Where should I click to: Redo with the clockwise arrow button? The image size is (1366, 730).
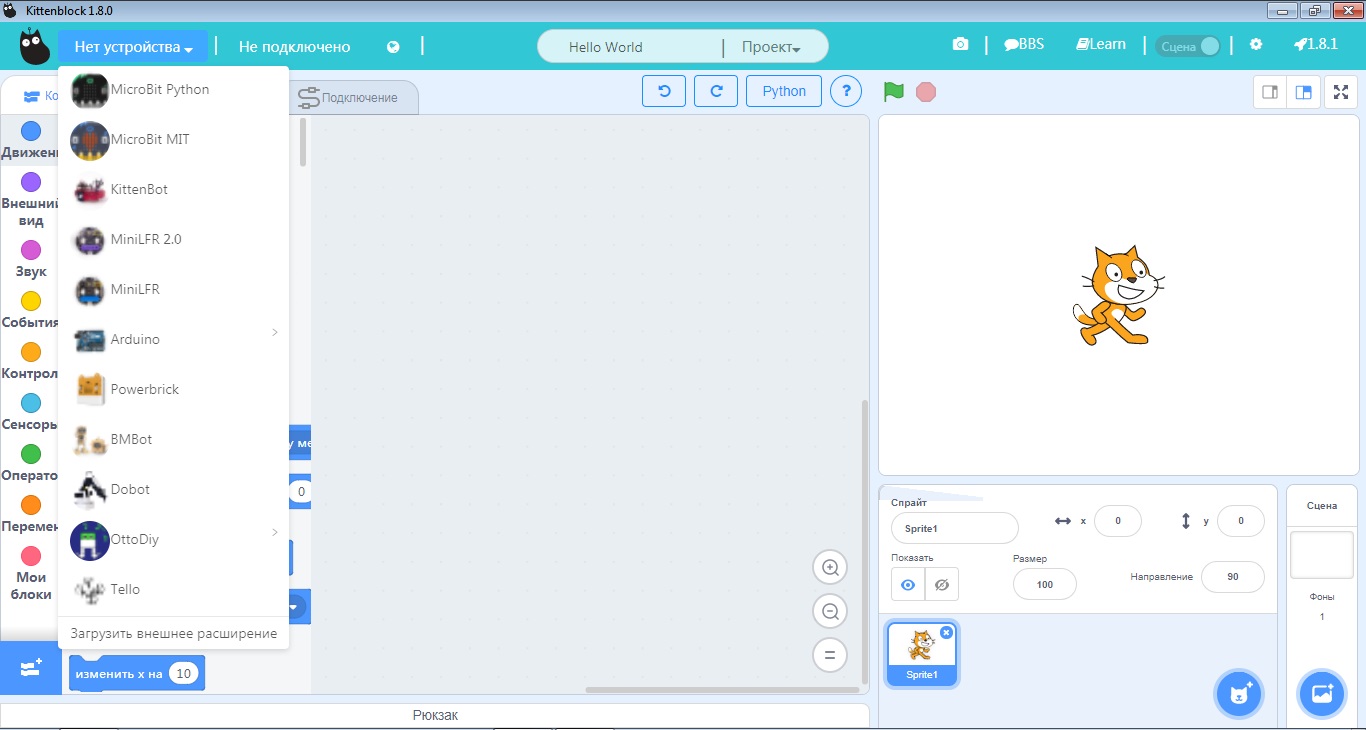coord(716,91)
